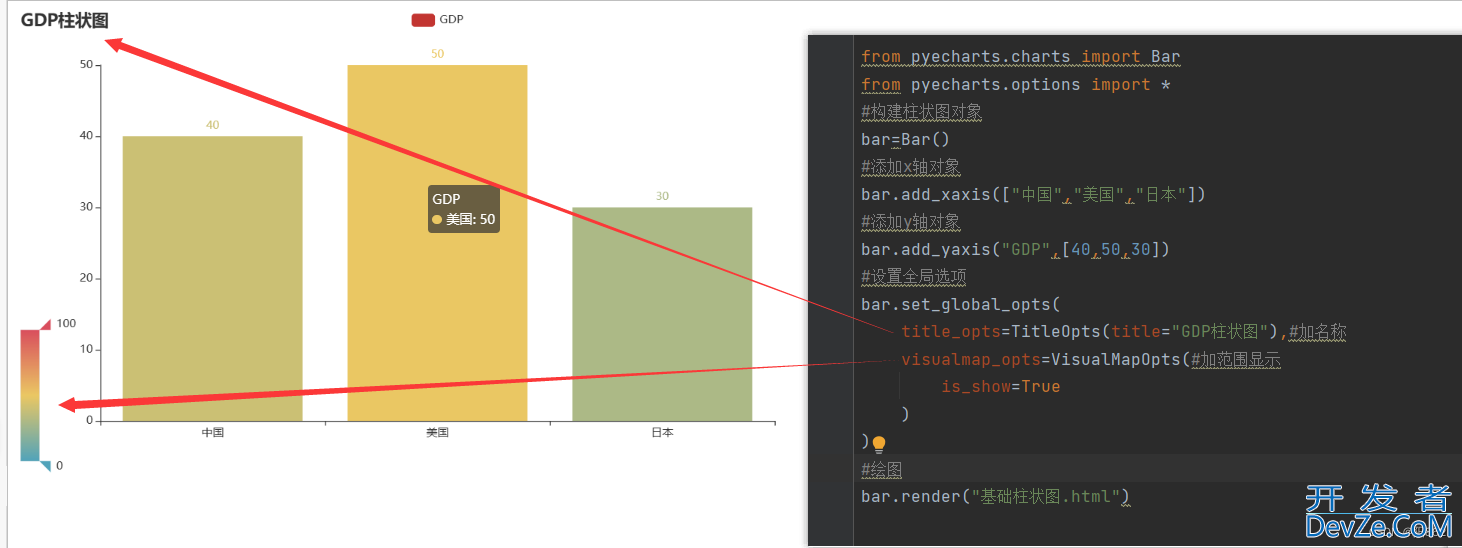Click the code line bar=Bar()
Viewport: 1462px width, 548px height.
click(905, 139)
